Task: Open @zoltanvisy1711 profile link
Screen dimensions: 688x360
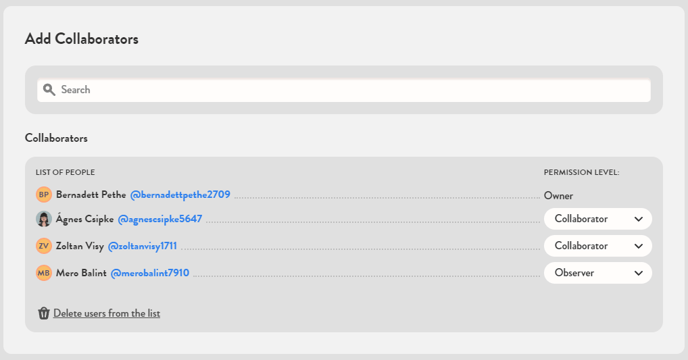Action: (x=142, y=246)
